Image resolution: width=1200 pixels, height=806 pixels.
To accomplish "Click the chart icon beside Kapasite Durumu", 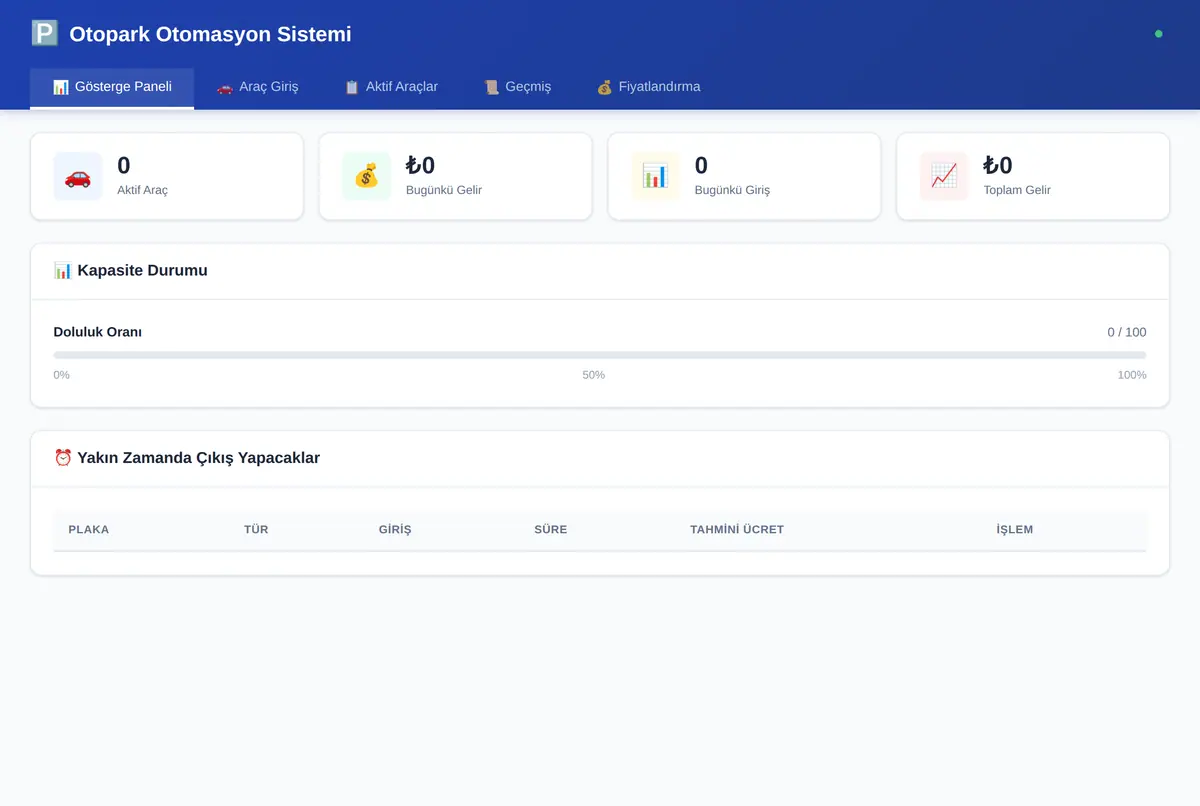I will point(63,271).
